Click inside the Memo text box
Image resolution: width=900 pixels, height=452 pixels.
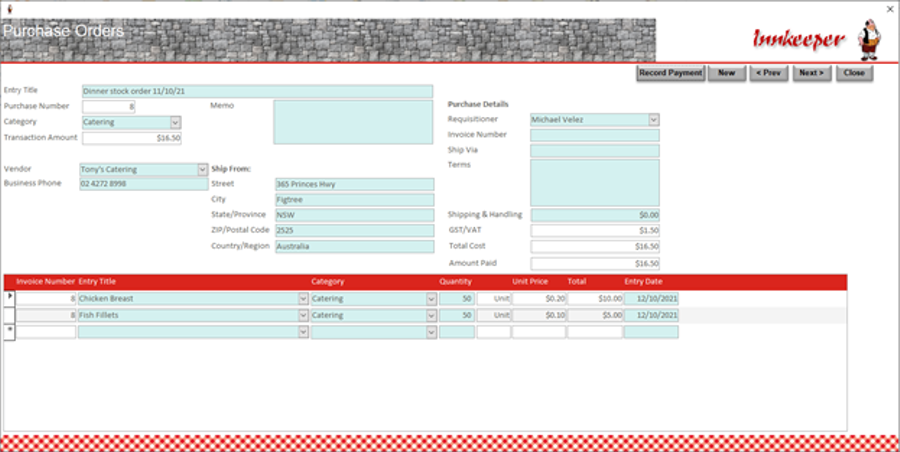point(353,122)
